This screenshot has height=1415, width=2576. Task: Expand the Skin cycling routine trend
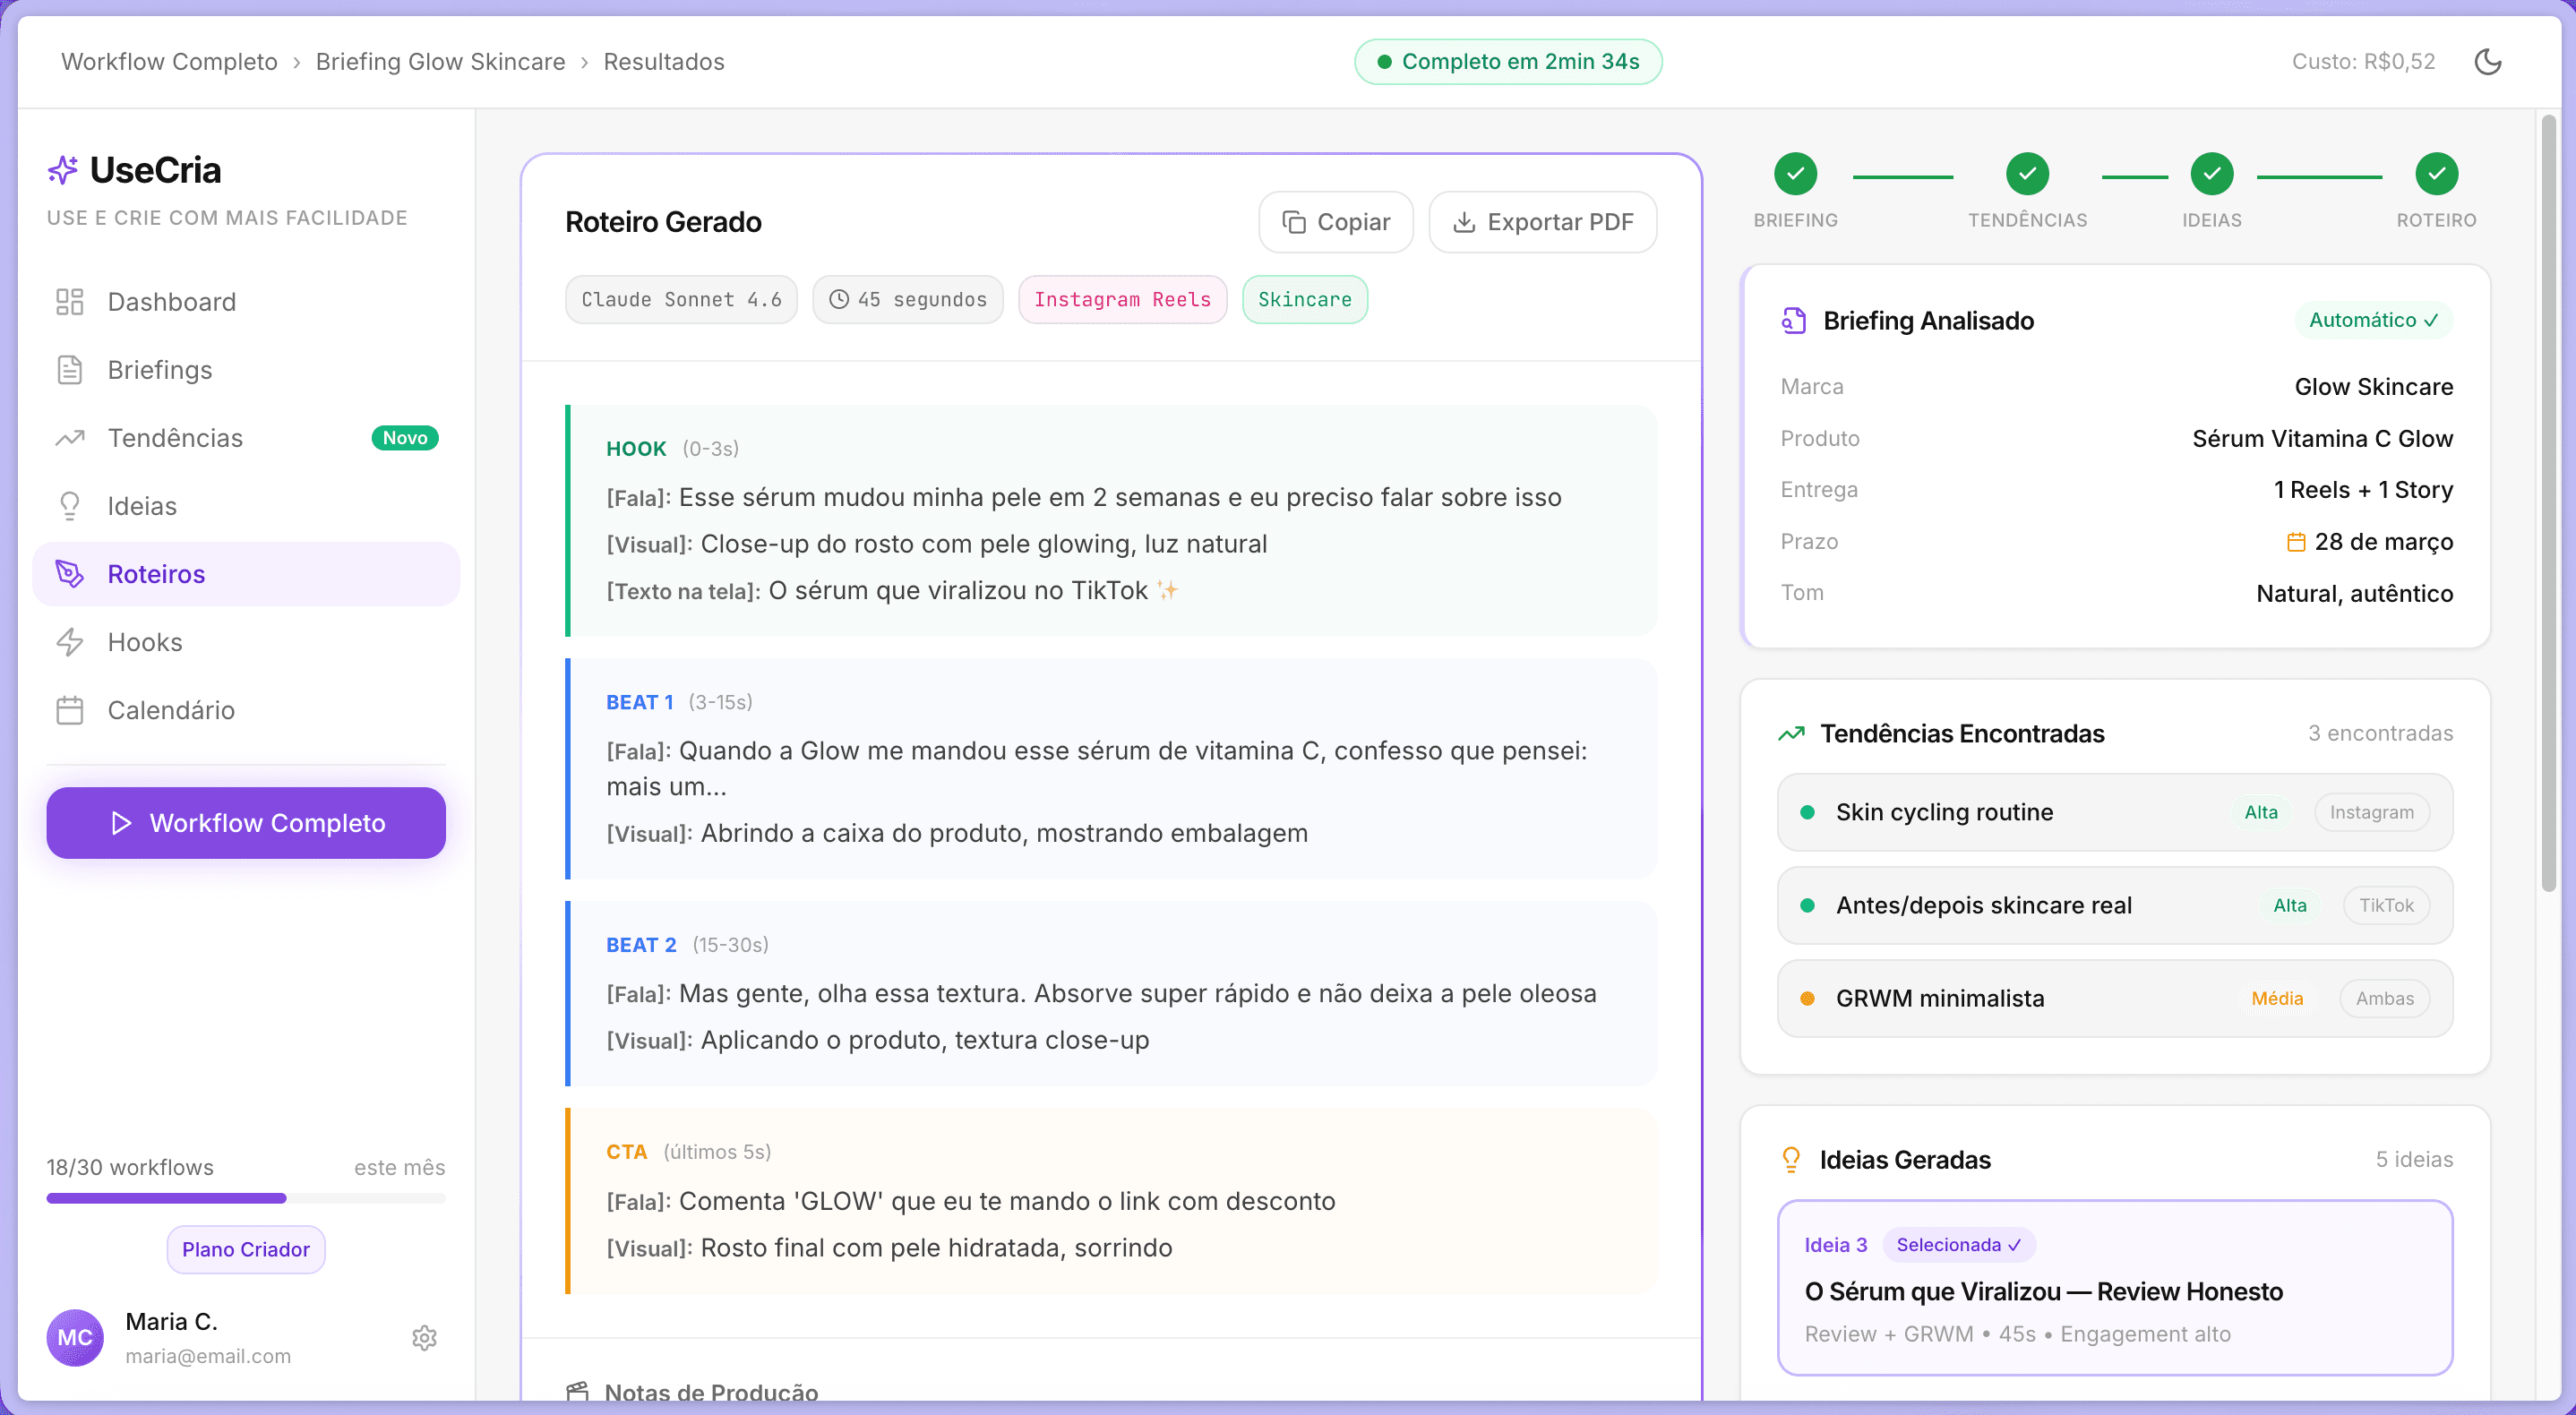tap(2112, 812)
